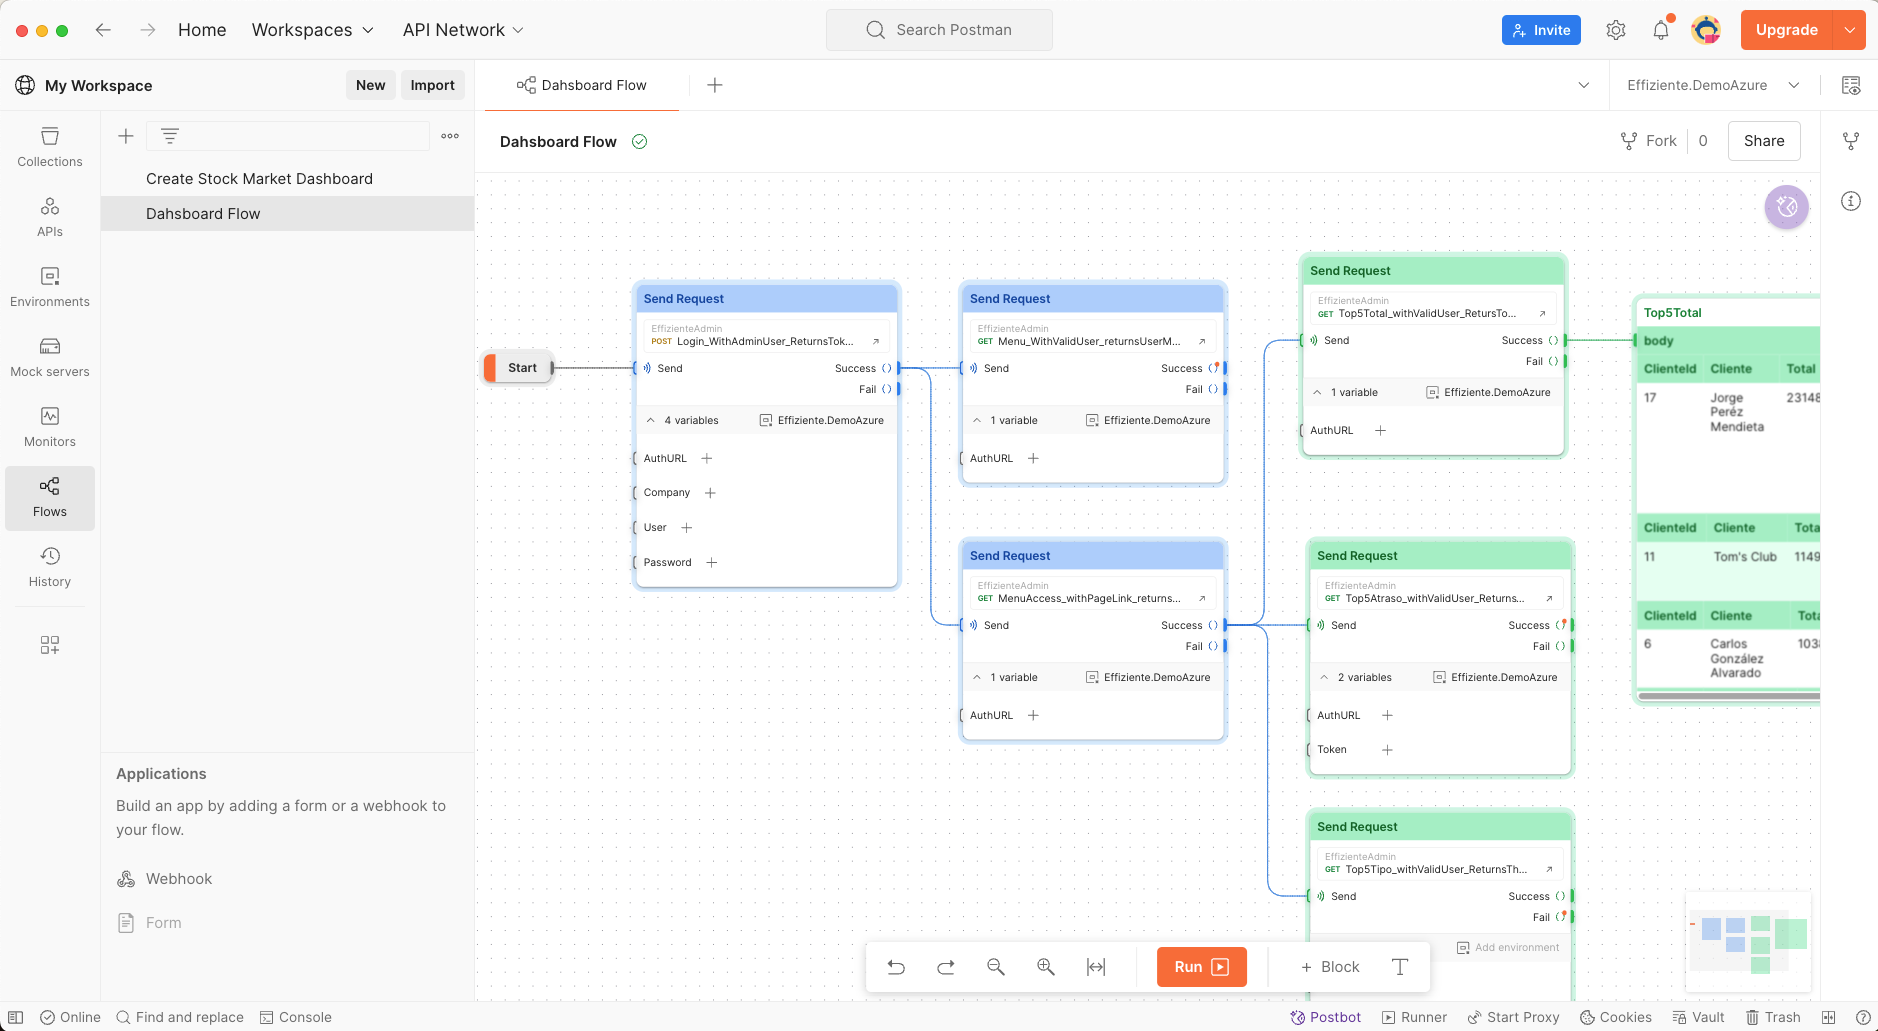This screenshot has width=1878, height=1031.
Task: Click in the Search Postman field
Action: coord(939,30)
